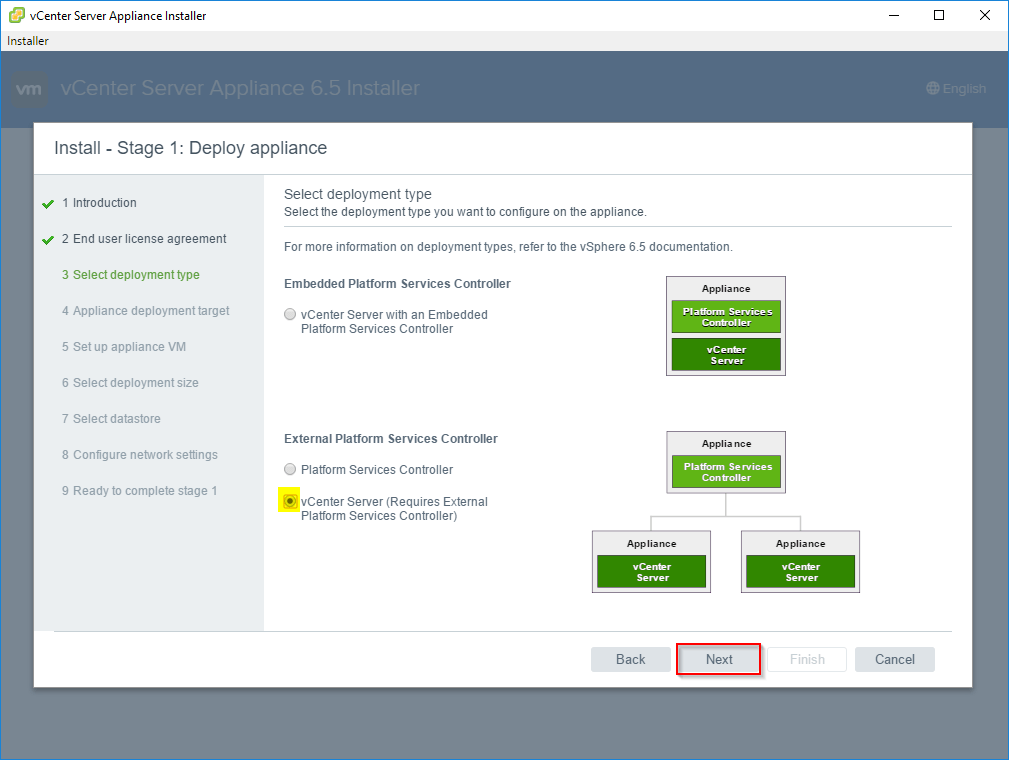Select vCenter Server requiring external Platform Services Controller

(x=289, y=500)
